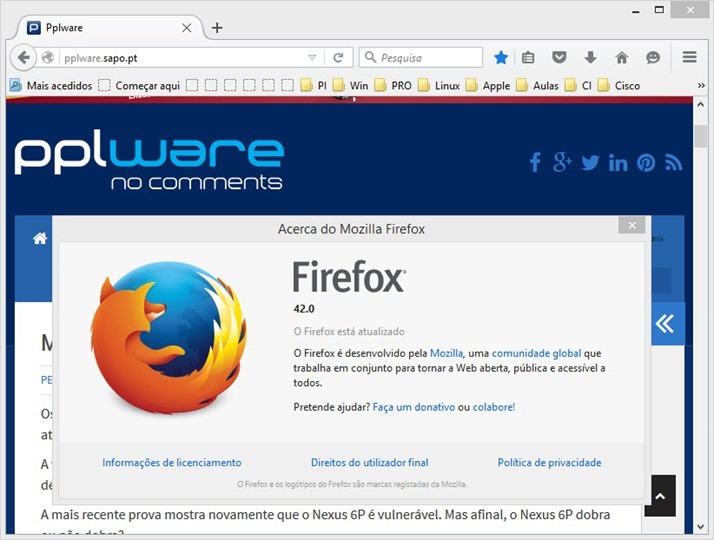Click the vertical scrollbar thumb
The width and height of the screenshot is (714, 540).
(x=701, y=135)
